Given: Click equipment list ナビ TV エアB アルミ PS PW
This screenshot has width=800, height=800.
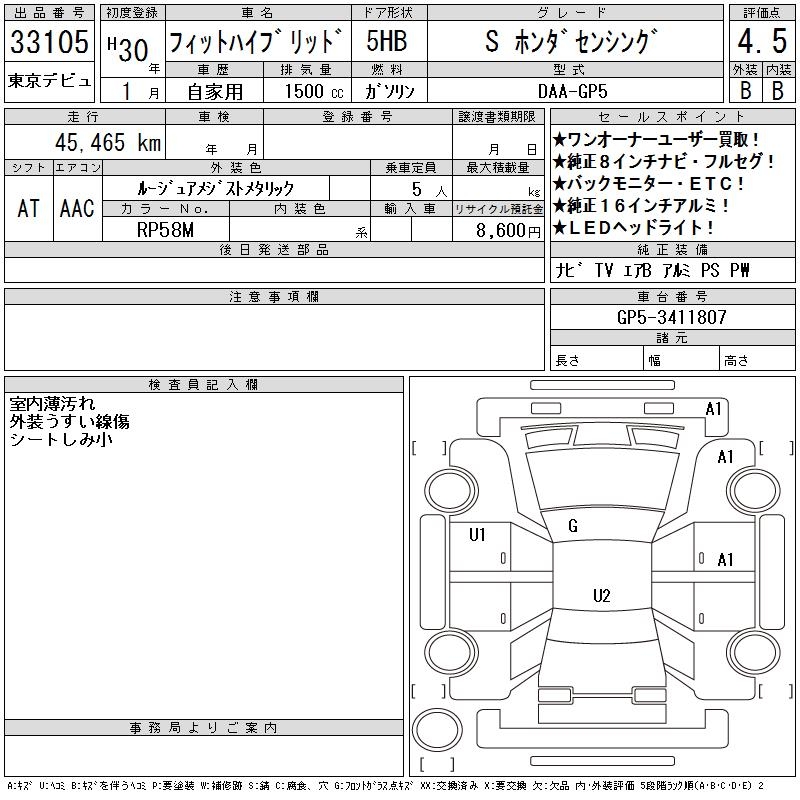Looking at the screenshot, I should [653, 270].
